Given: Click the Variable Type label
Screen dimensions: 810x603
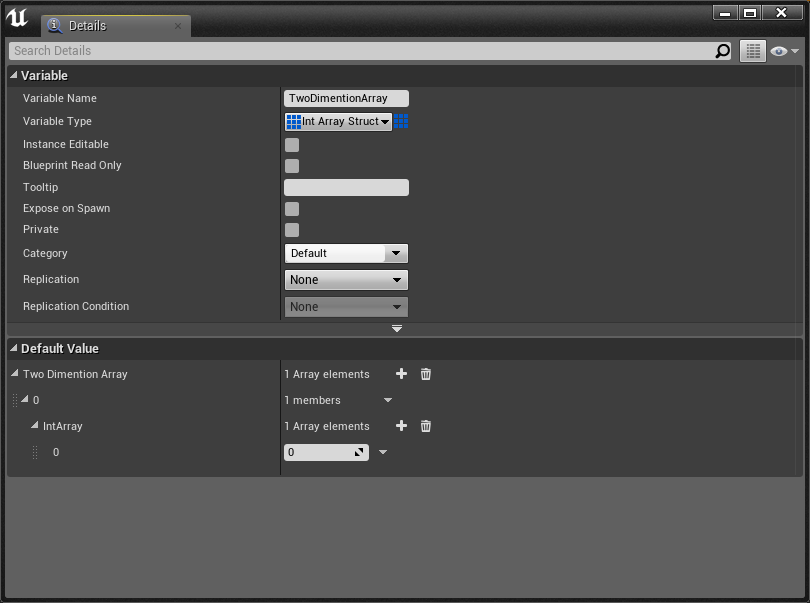Looking at the screenshot, I should pos(57,121).
